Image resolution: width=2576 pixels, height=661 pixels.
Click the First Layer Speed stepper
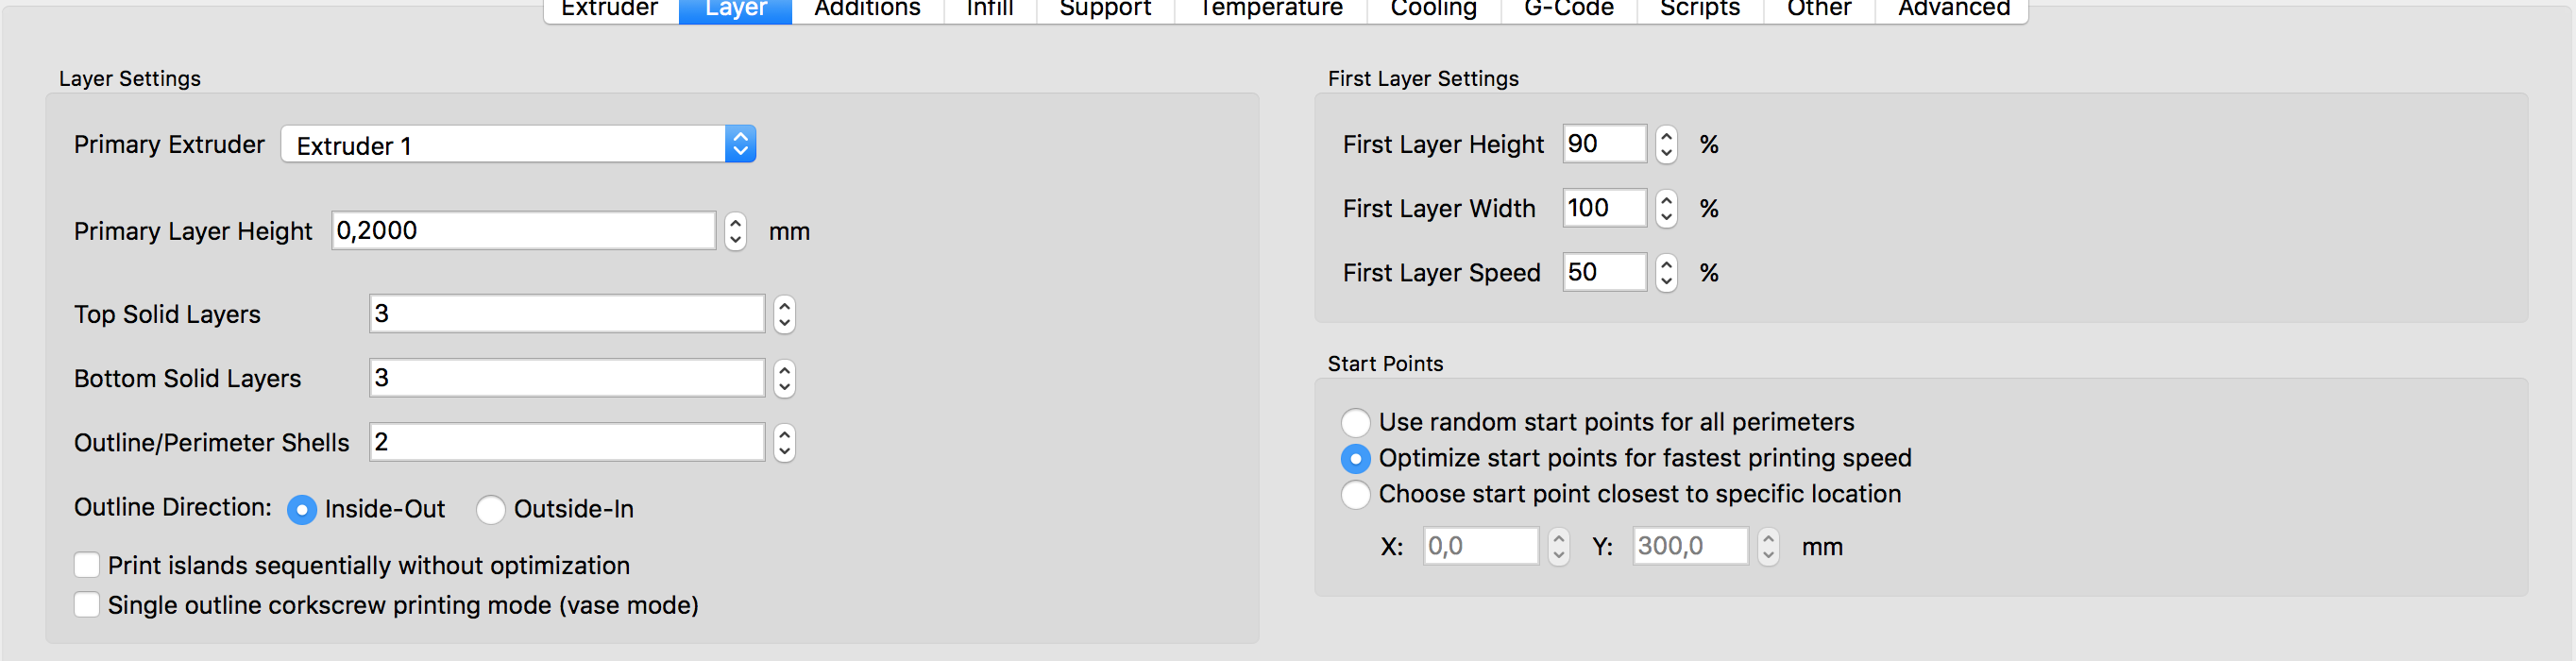(1665, 272)
